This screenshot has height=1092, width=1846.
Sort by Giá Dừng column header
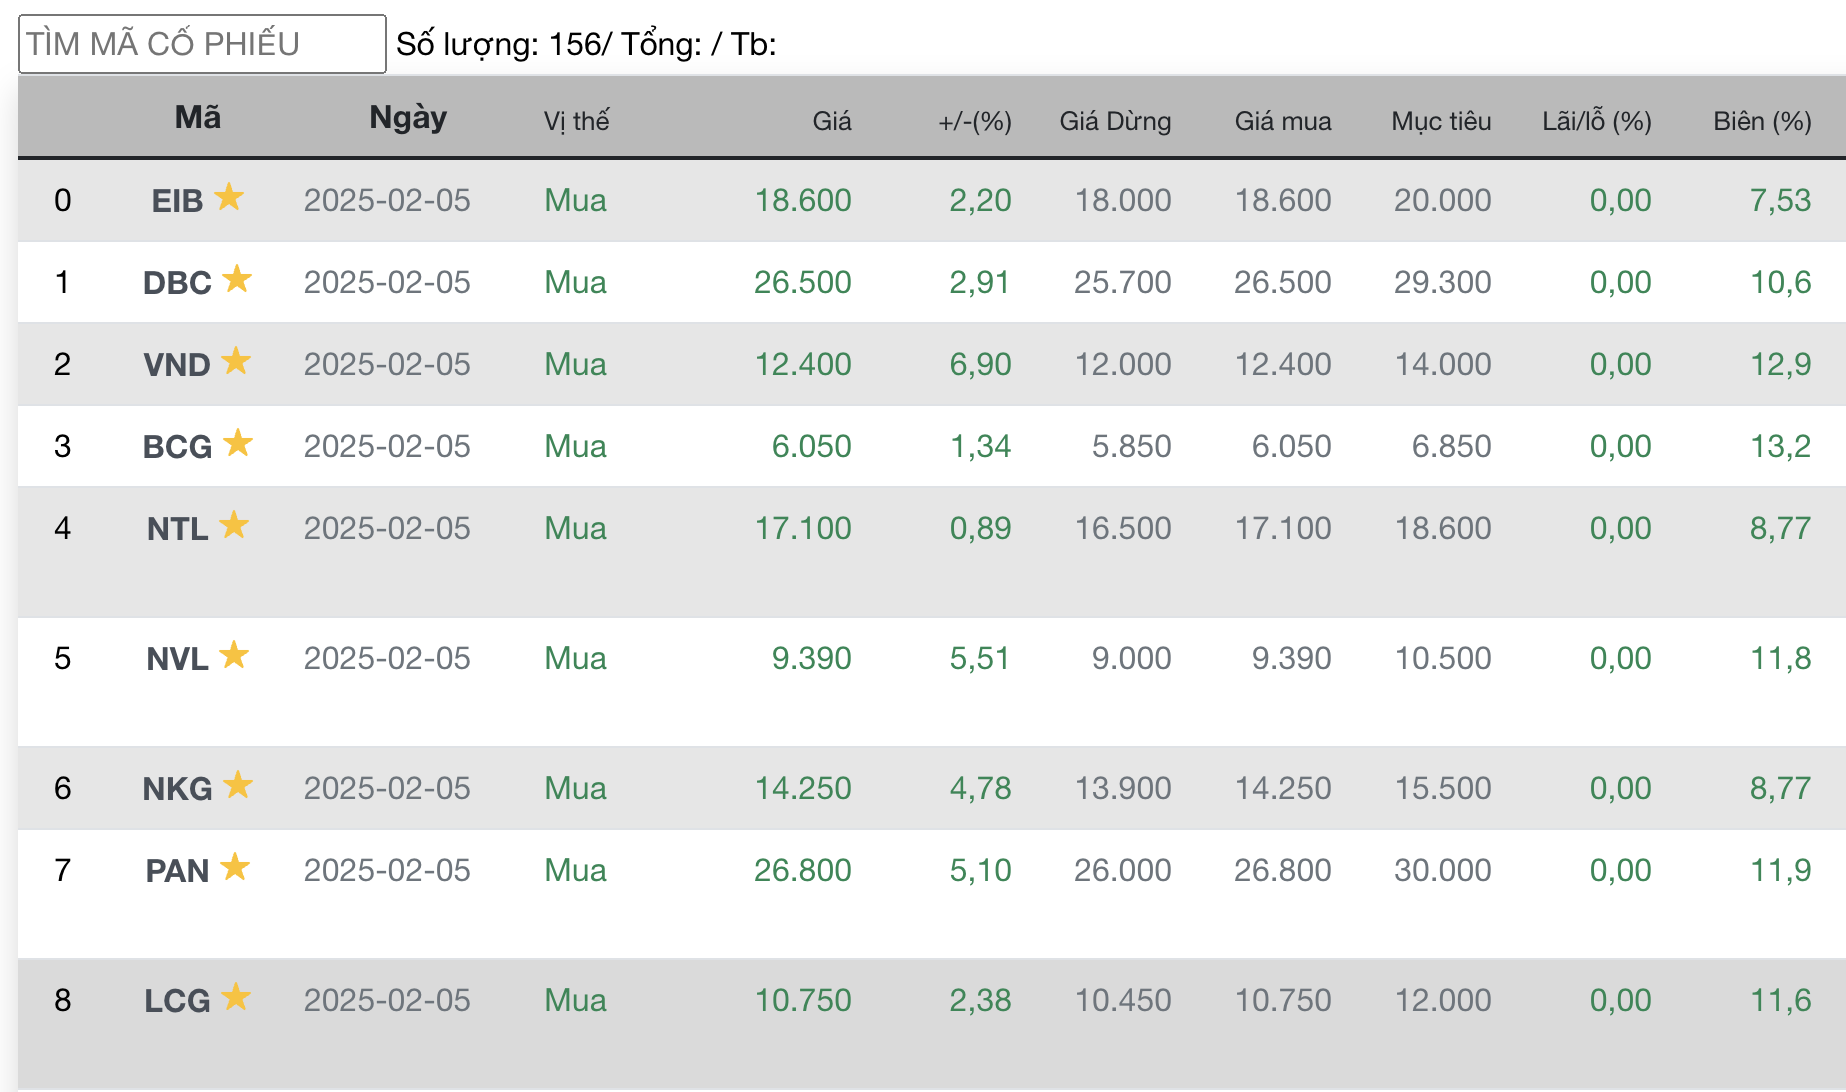[1115, 121]
